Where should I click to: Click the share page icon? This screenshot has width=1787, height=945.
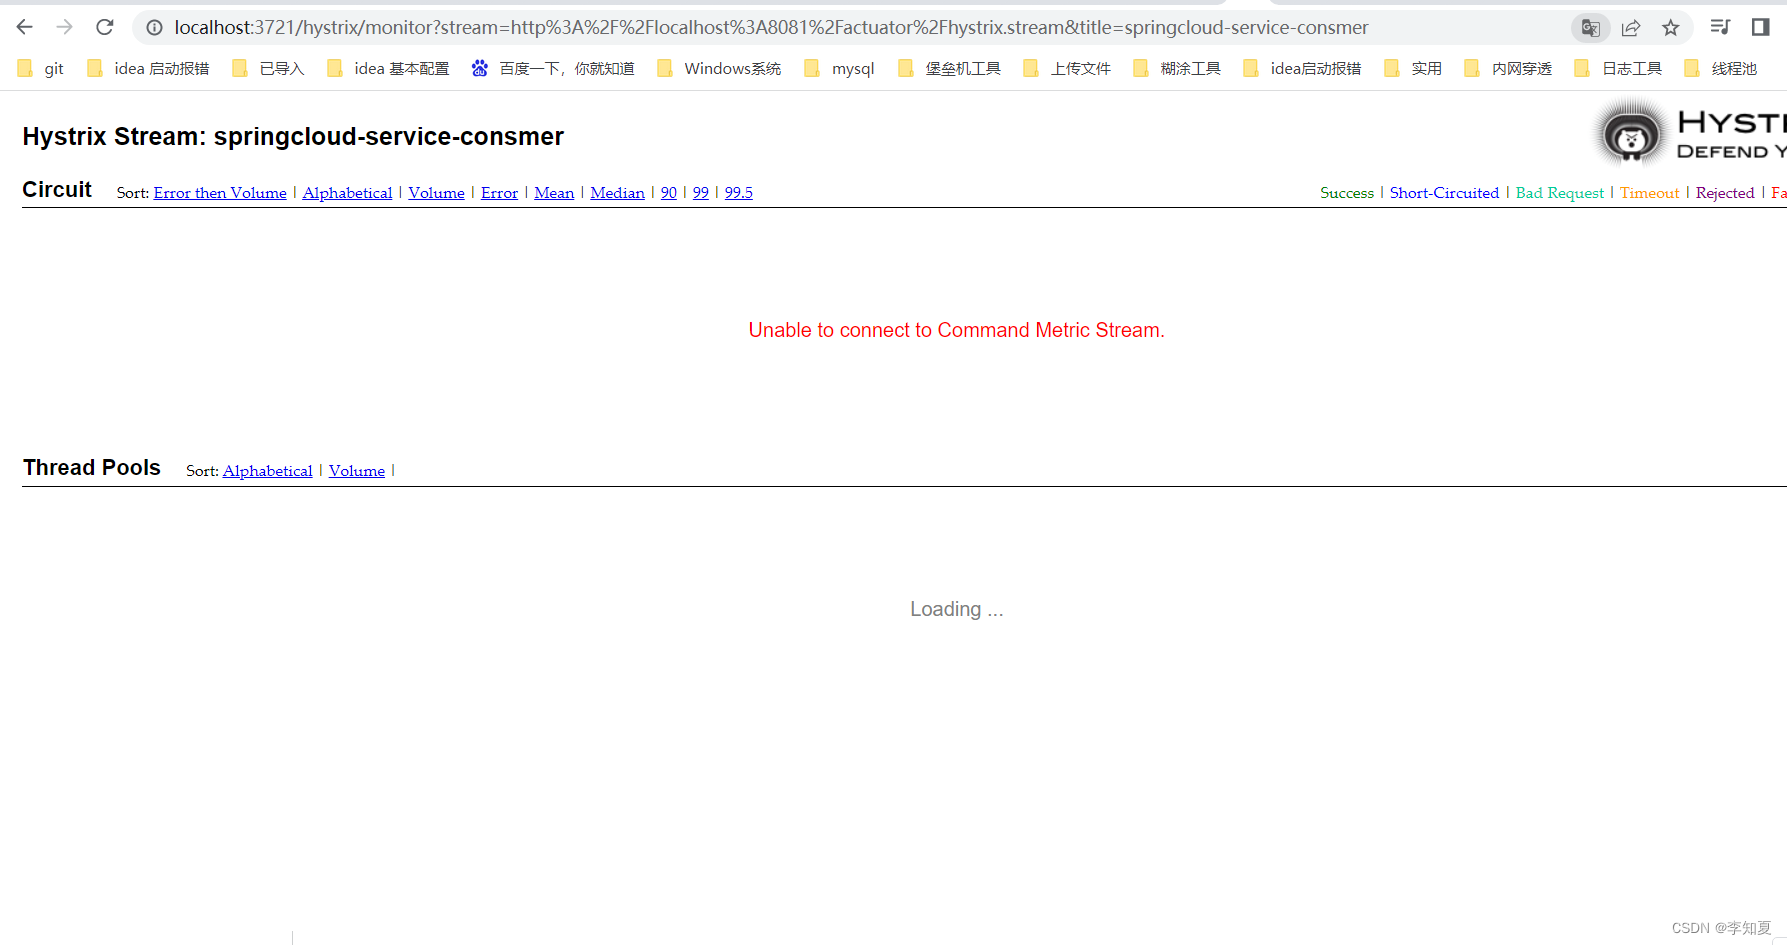pyautogui.click(x=1631, y=28)
